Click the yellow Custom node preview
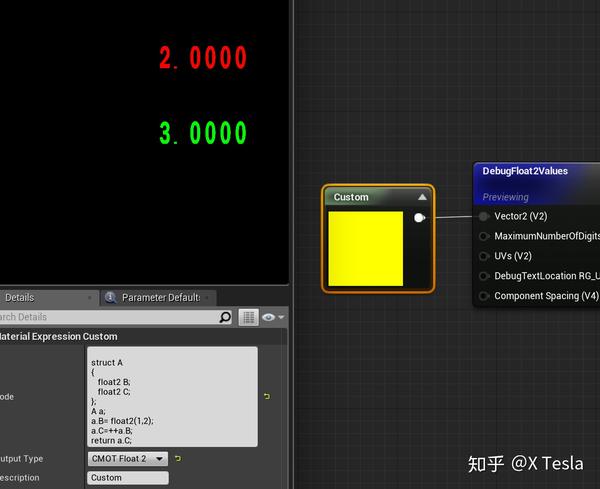This screenshot has height=489, width=600. click(365, 248)
